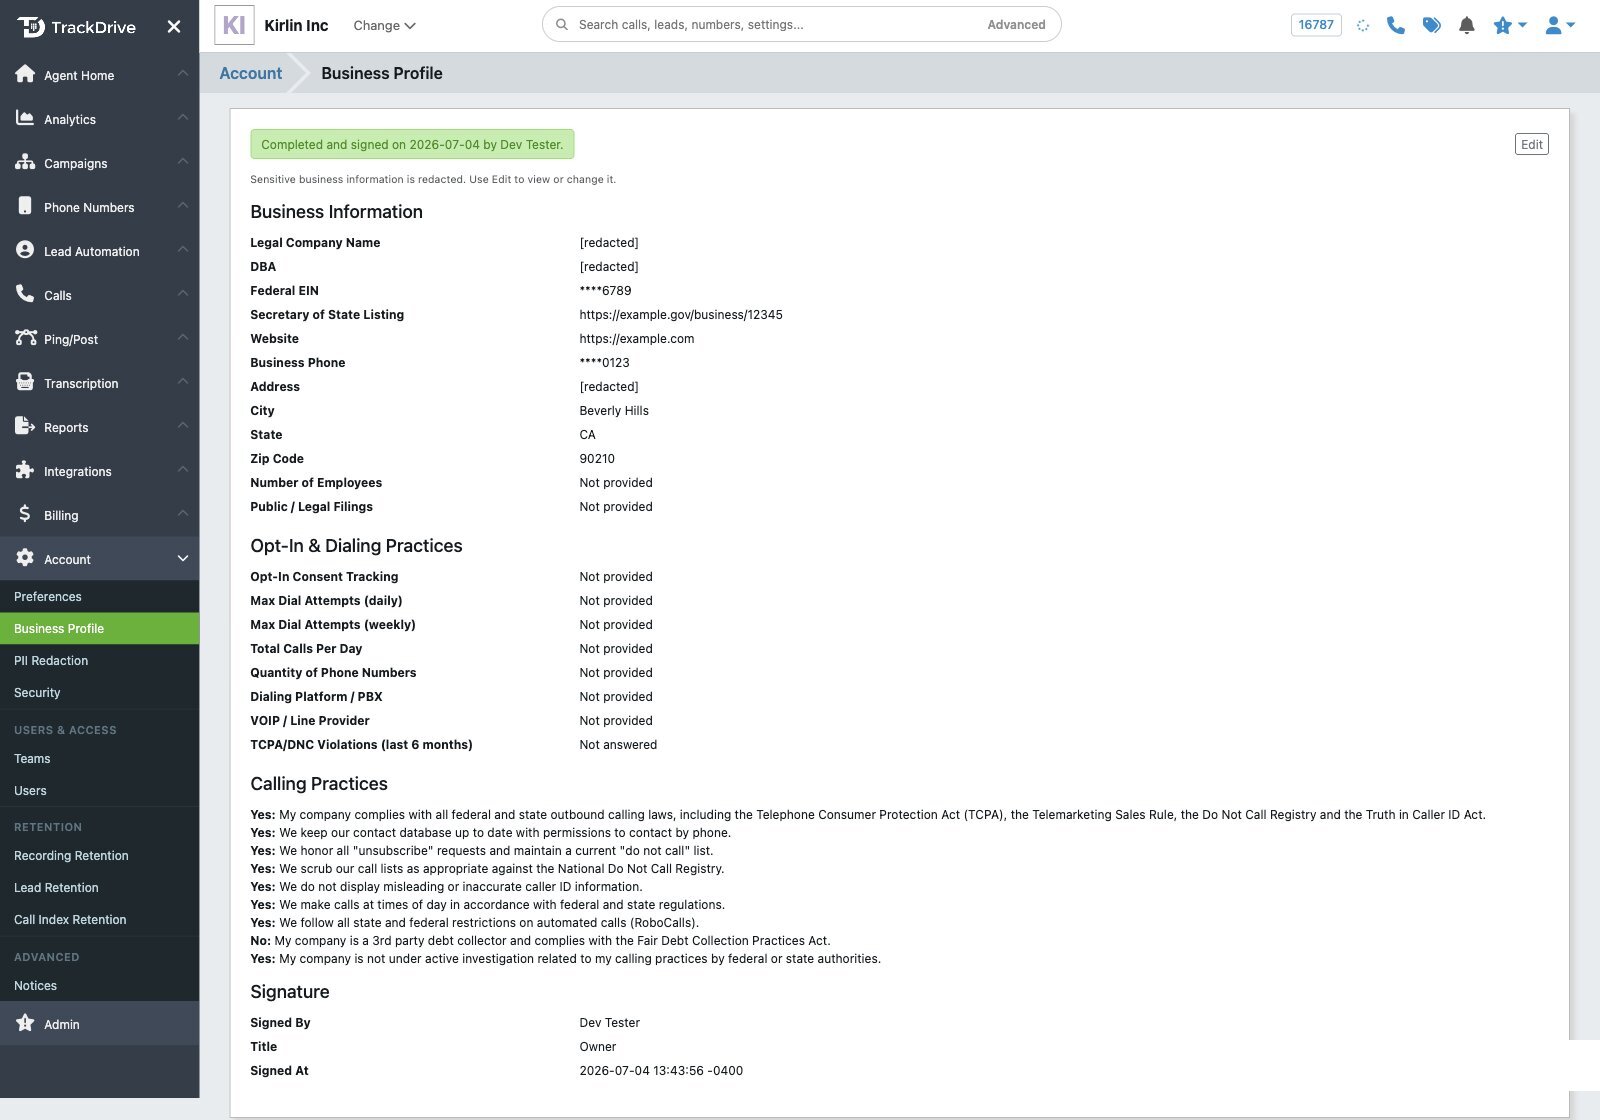Image resolution: width=1600 pixels, height=1120 pixels.
Task: Click the Business Phone value ****0123
Action: click(604, 362)
